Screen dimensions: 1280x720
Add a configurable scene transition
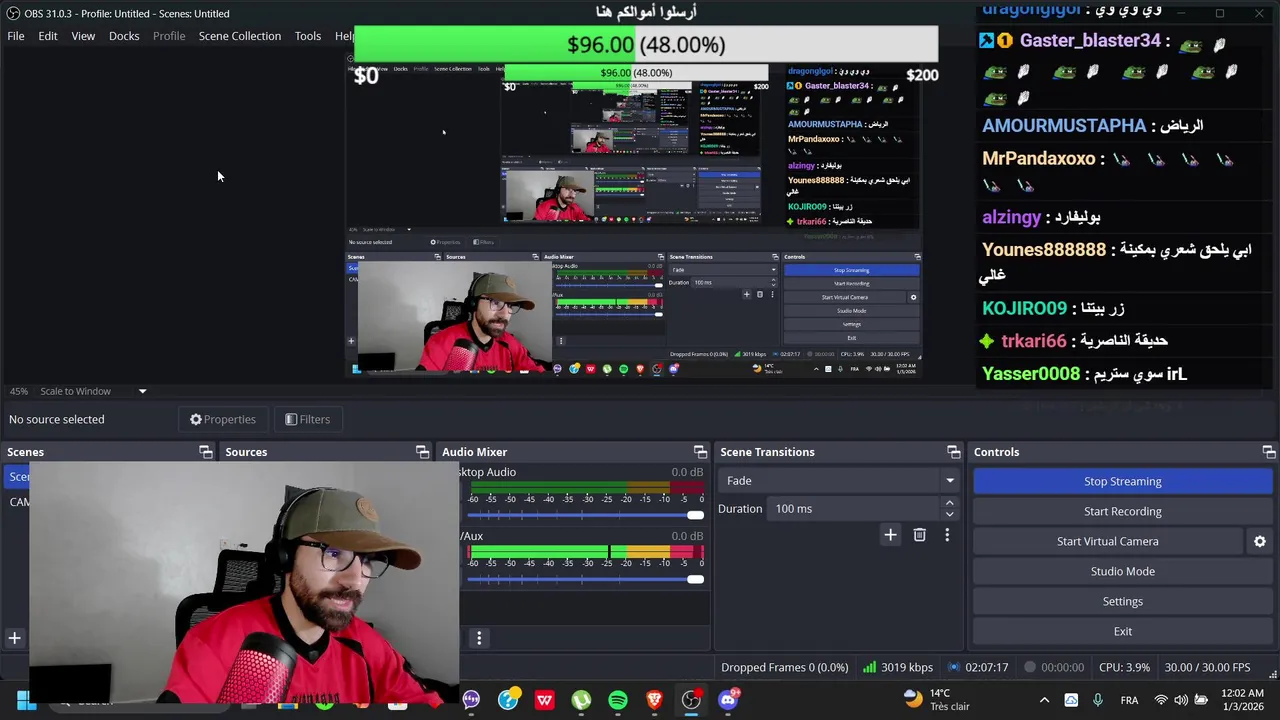(890, 535)
